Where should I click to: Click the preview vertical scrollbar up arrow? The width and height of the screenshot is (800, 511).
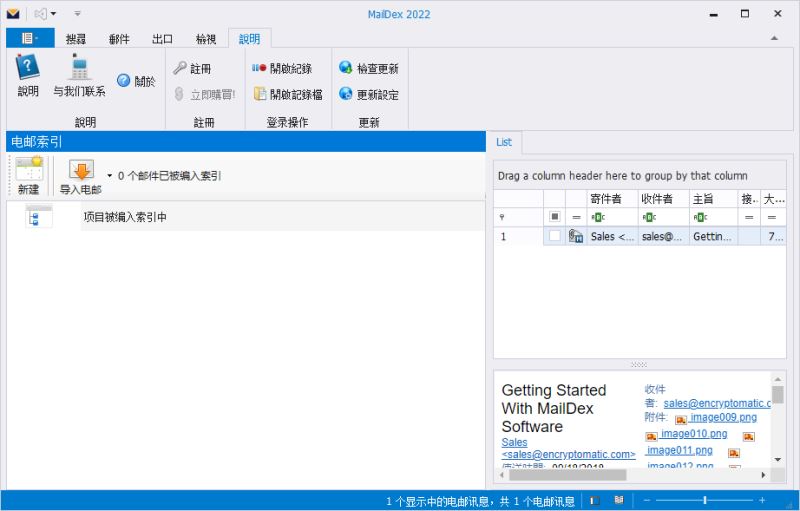tap(778, 379)
